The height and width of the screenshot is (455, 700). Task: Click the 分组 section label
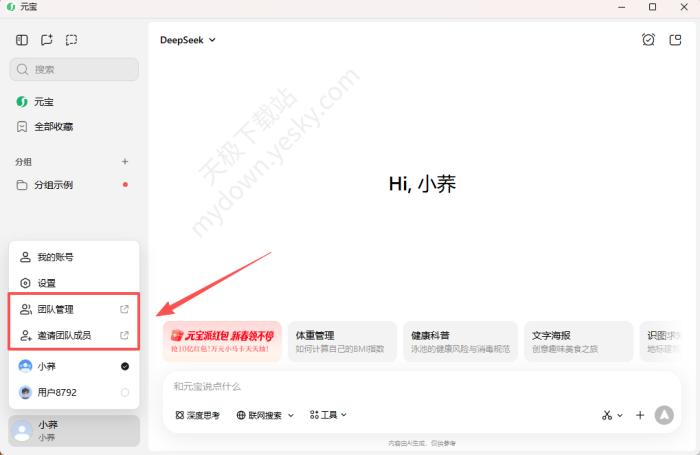(x=23, y=162)
